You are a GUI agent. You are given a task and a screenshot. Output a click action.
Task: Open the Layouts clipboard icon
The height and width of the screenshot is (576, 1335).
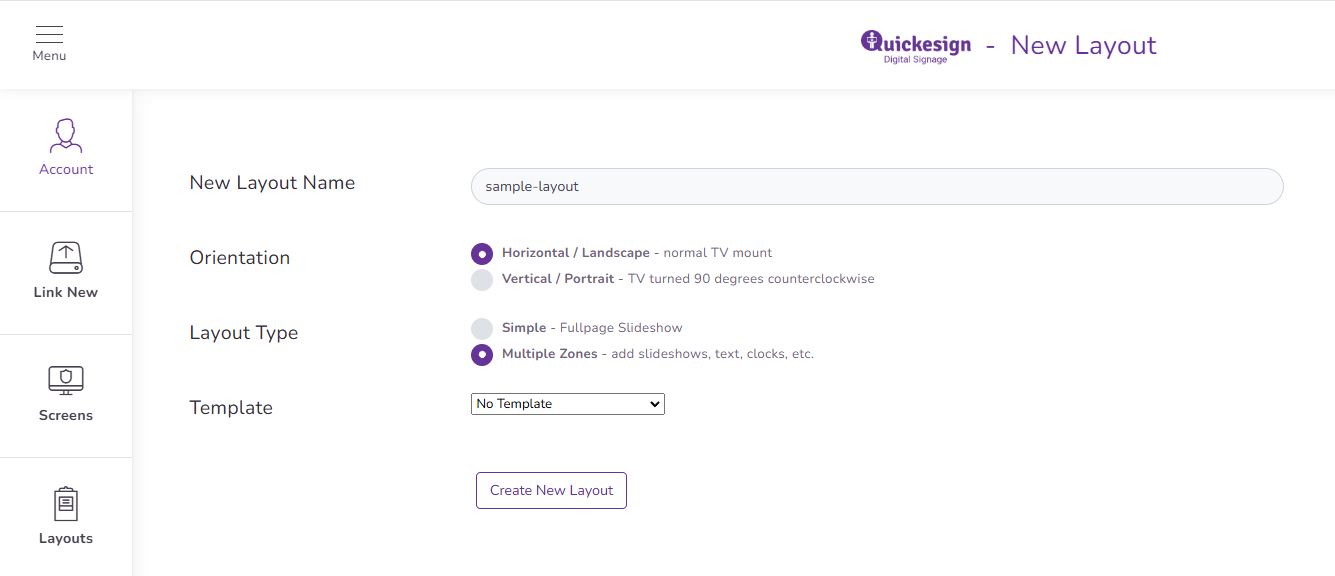[x=66, y=504]
